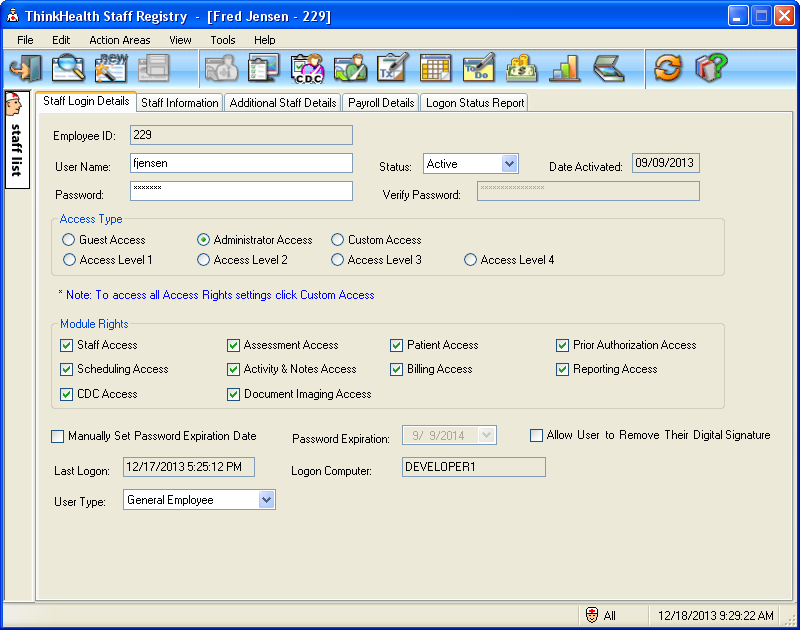Click the Logon Computer field showing DEVELOPER1
Viewport: 800px width, 630px height.
pyautogui.click(x=474, y=467)
